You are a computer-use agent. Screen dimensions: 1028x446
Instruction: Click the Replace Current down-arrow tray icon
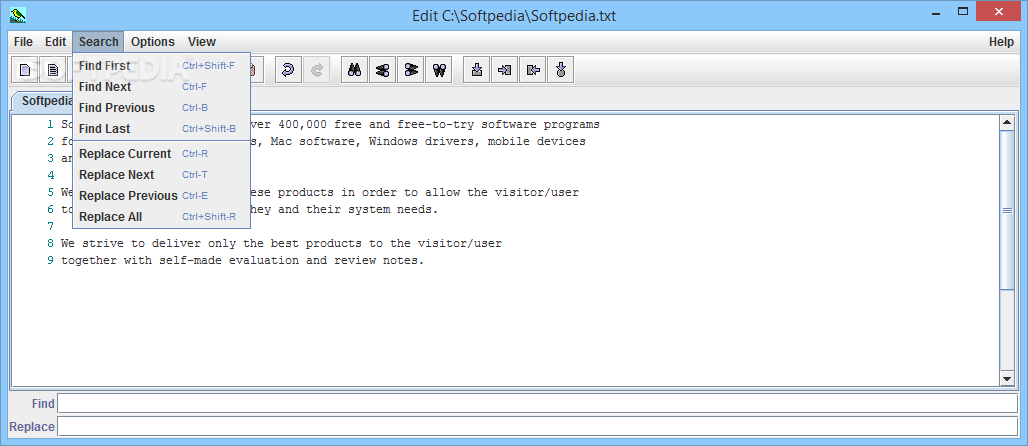tap(477, 70)
